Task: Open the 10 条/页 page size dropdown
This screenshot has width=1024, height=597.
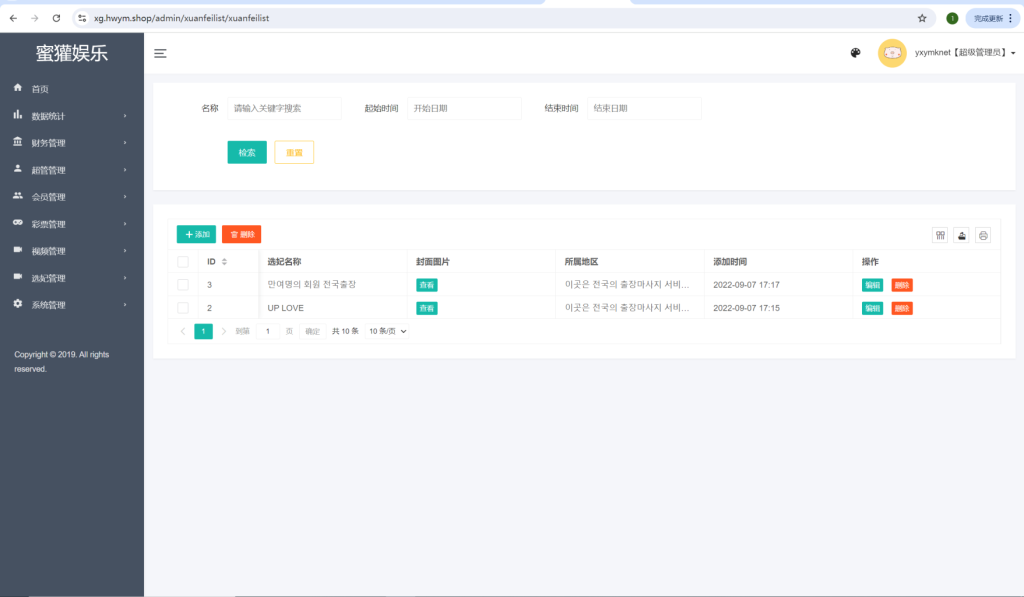Action: 387,331
